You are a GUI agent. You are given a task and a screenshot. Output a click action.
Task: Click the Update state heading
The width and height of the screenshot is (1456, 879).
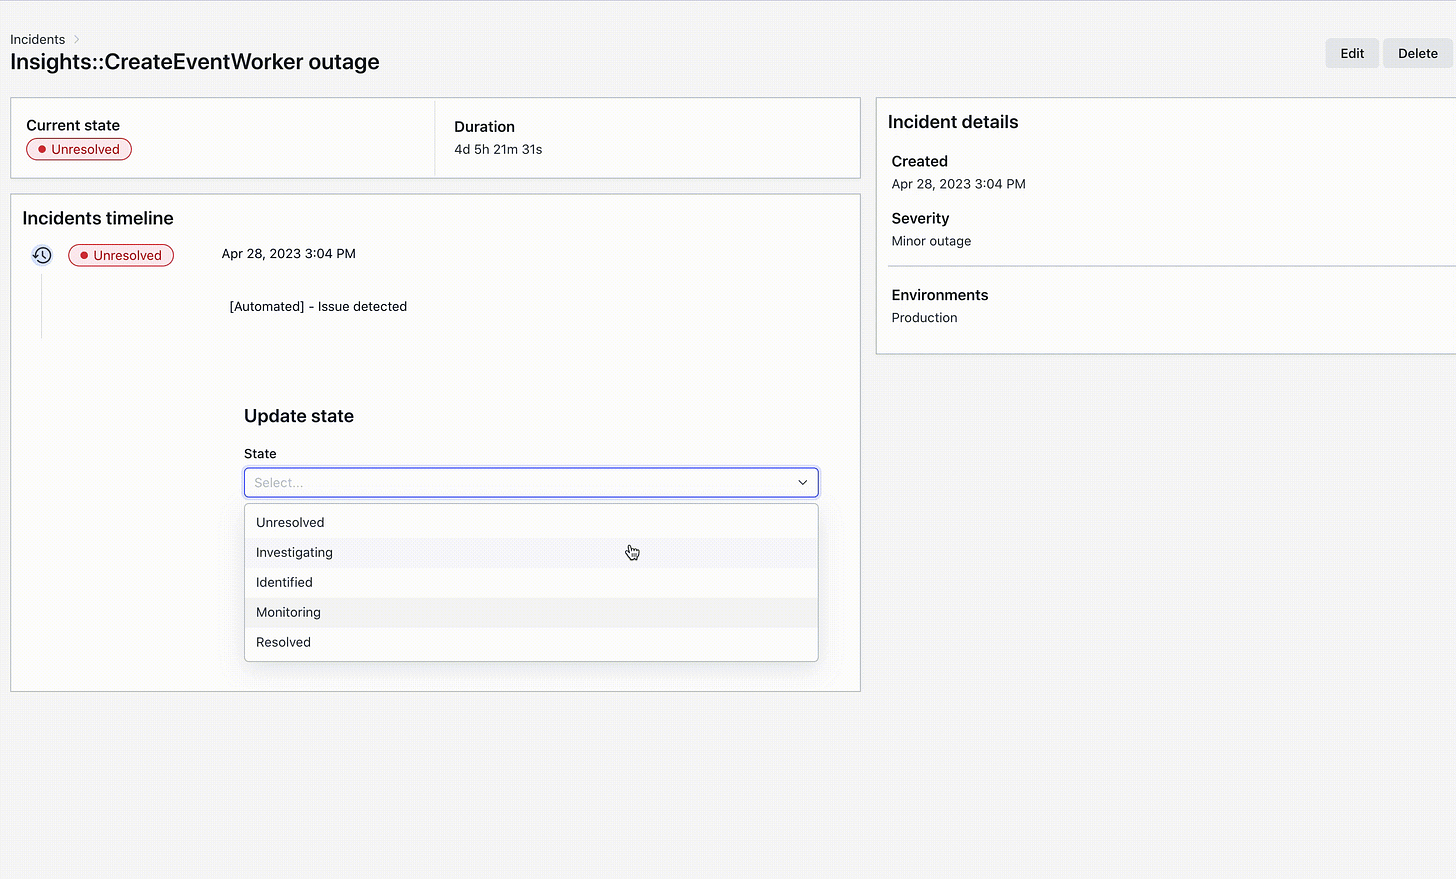[299, 417]
